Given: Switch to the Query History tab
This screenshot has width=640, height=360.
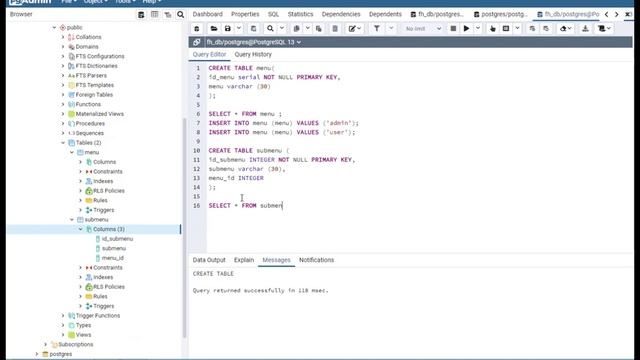Looking at the screenshot, I should pos(253,54).
